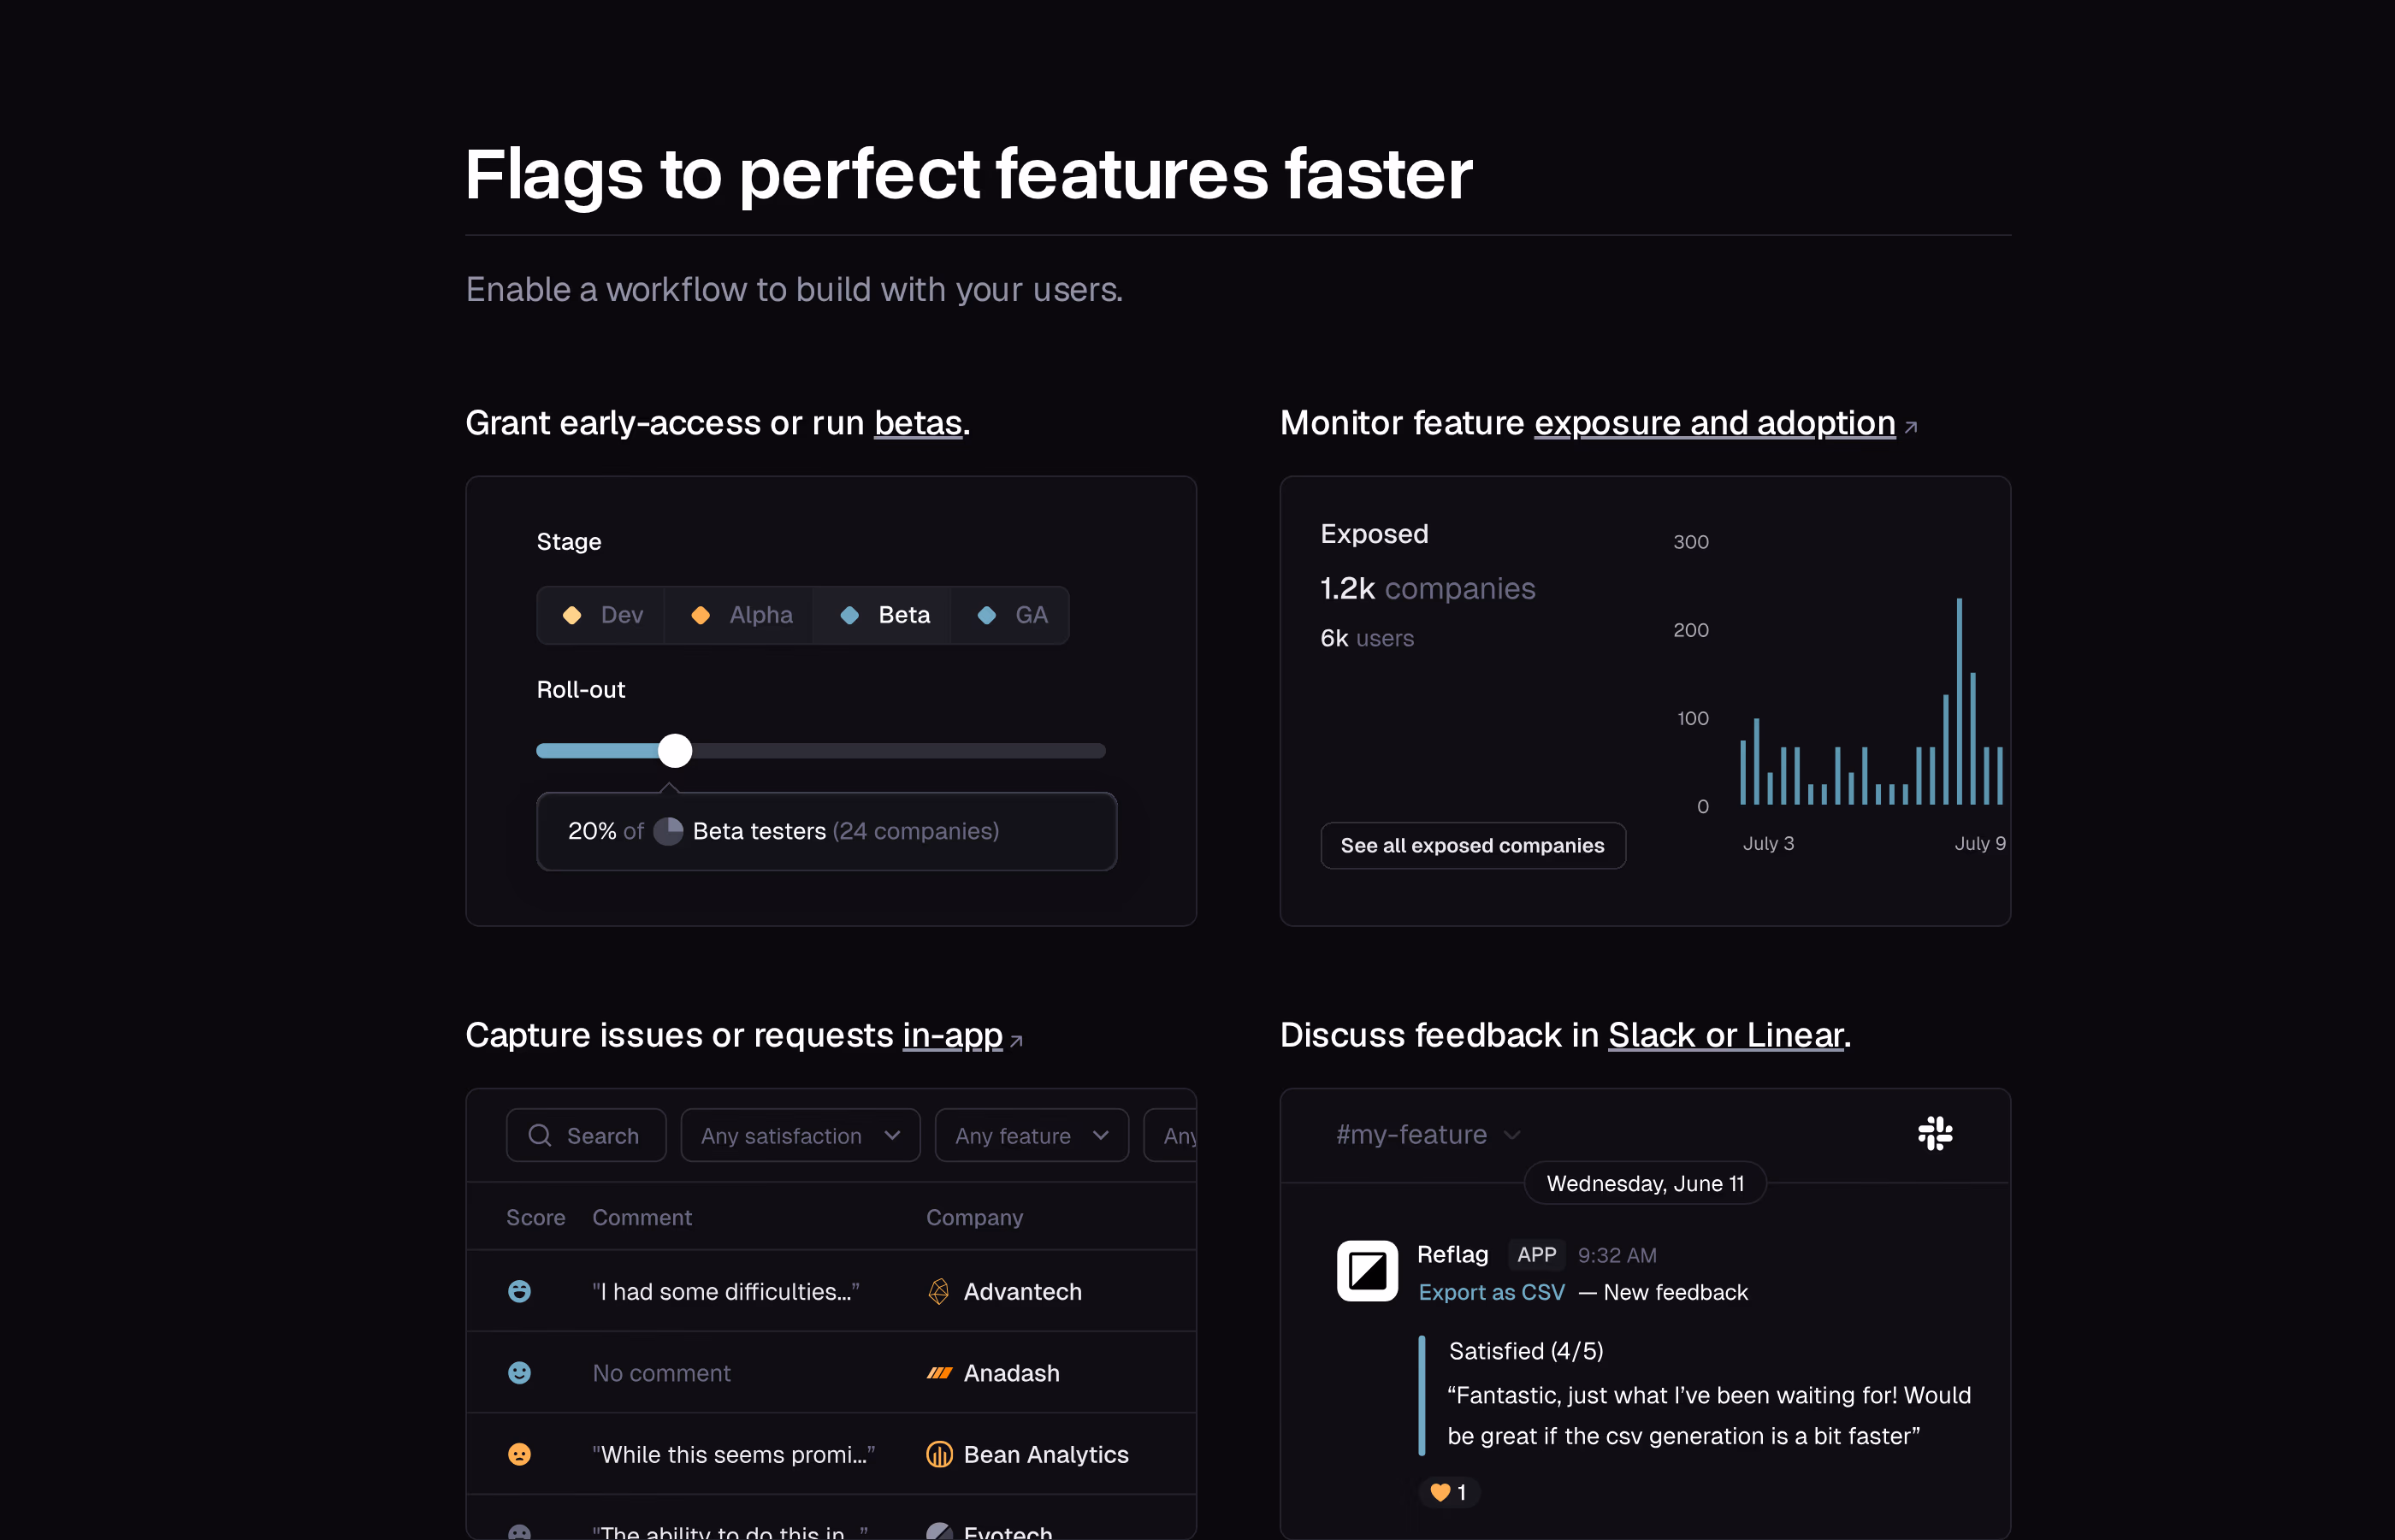2395x1540 pixels.
Task: Click the Satisfied (4/5) text
Action: 1526,1351
